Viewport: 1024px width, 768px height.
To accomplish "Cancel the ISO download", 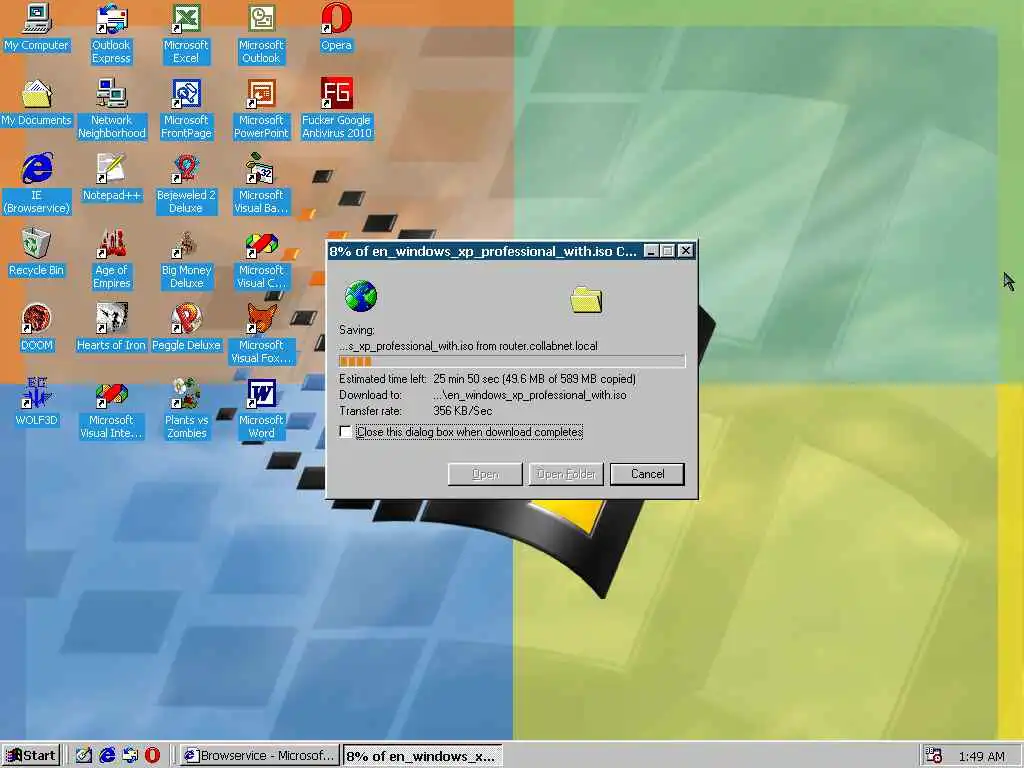I will [x=647, y=474].
